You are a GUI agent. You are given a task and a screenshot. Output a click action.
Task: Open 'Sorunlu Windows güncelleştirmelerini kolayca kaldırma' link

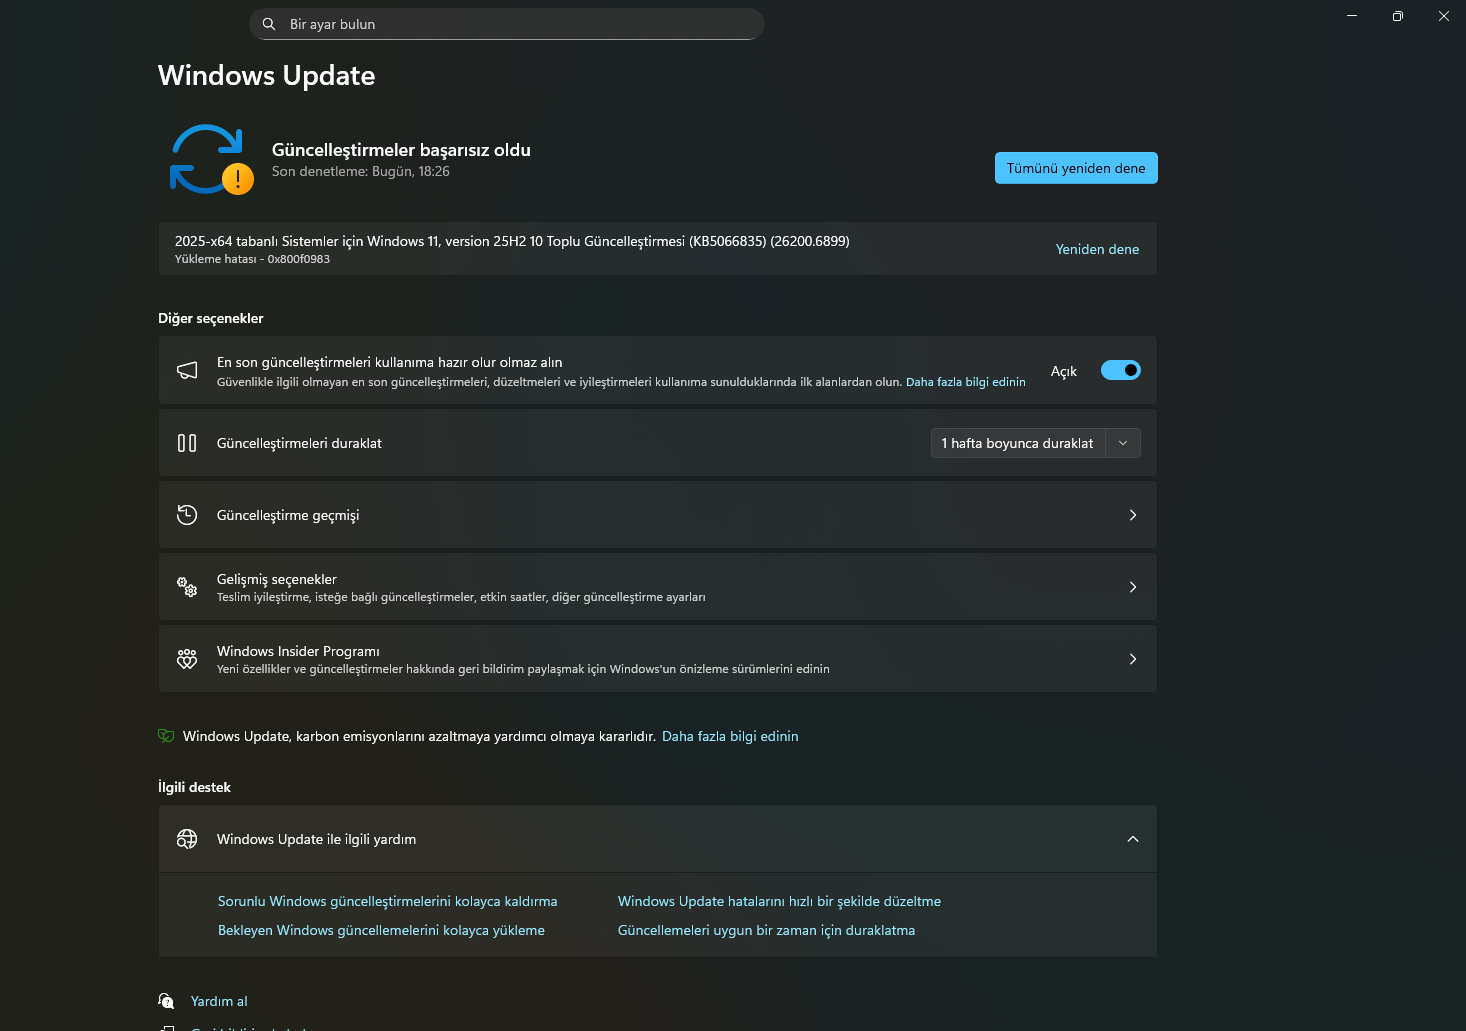coord(388,901)
